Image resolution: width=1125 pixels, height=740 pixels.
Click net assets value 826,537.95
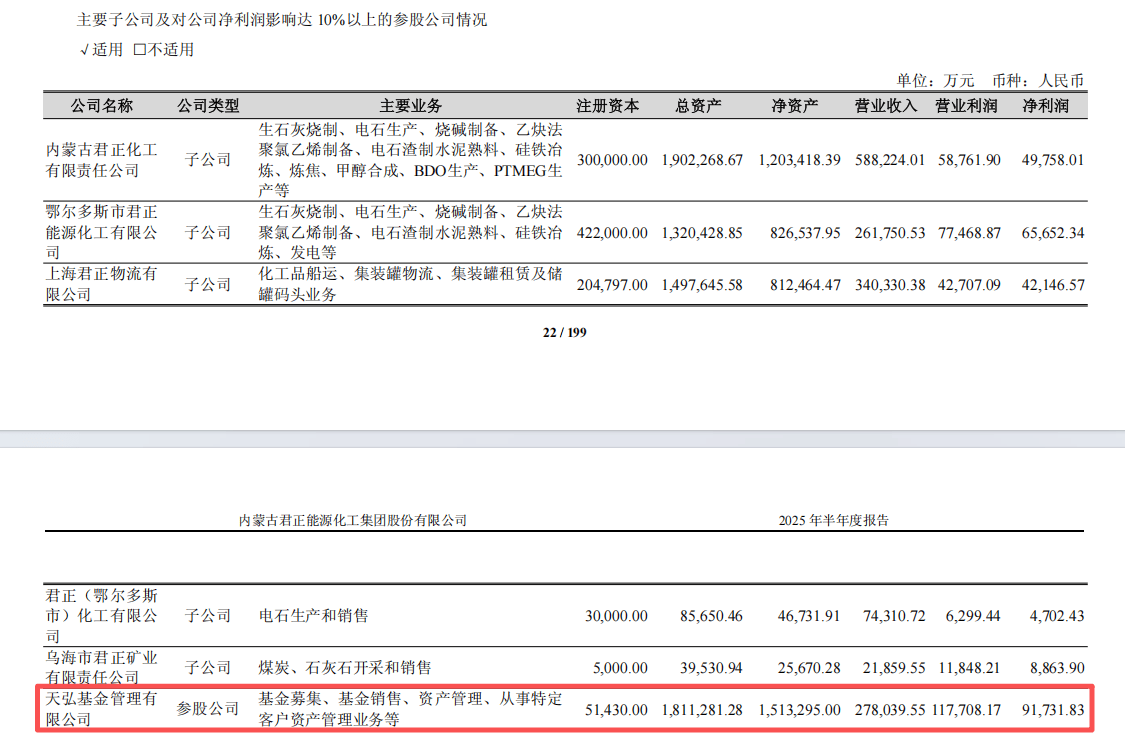805,233
